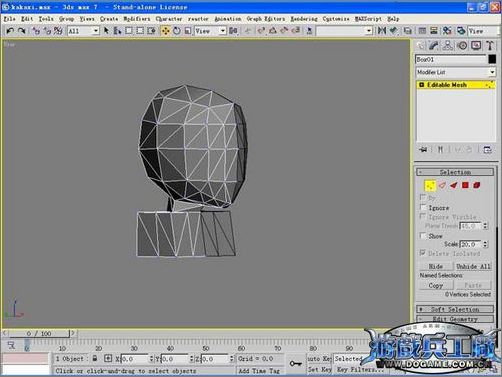
Task: Select the Scale tool in toolbar
Action: [x=188, y=31]
